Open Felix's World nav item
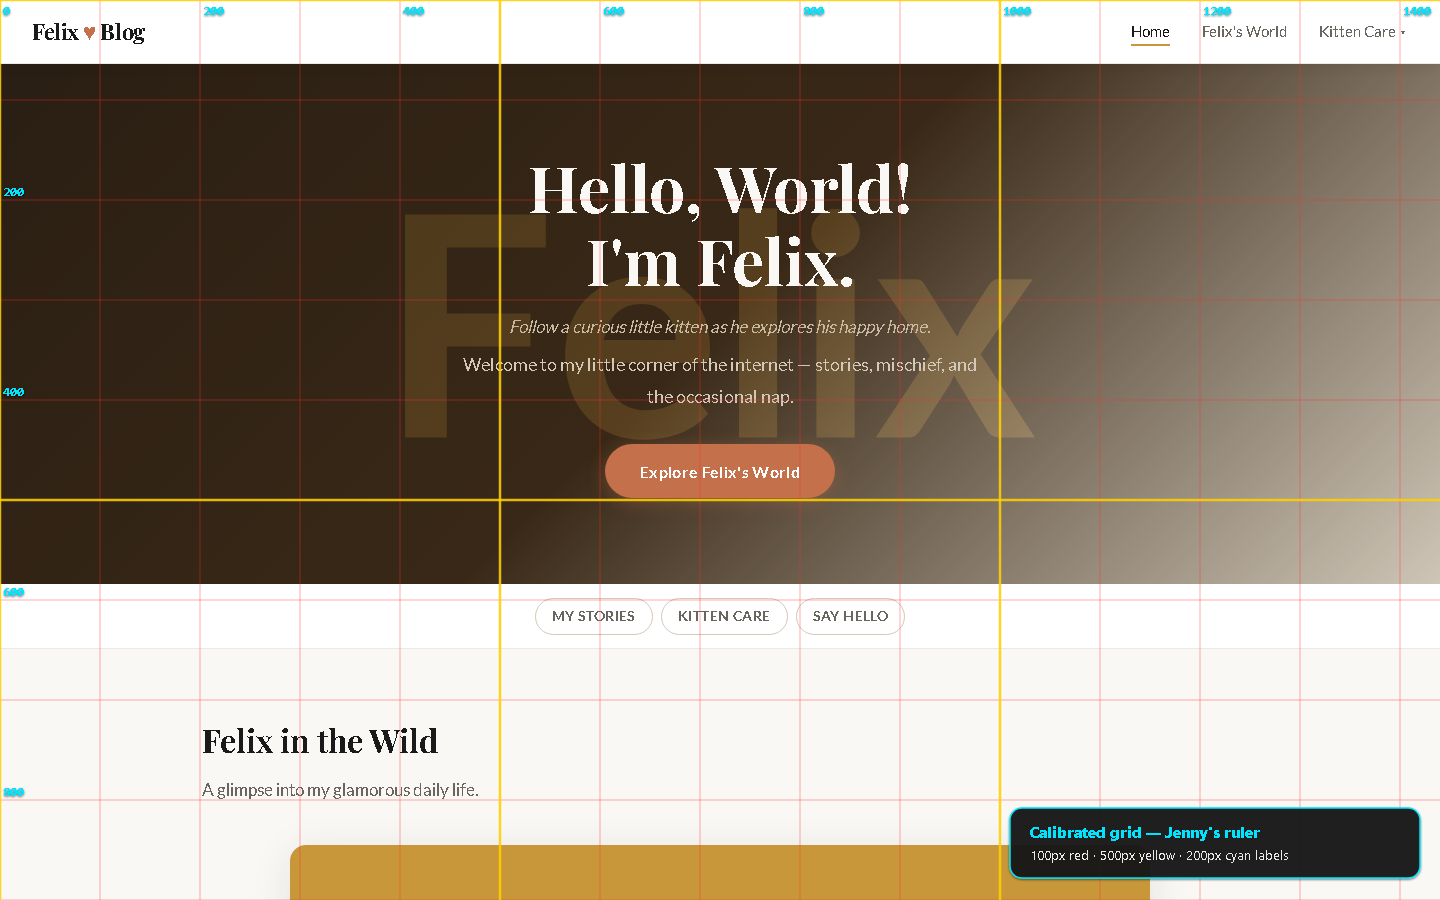Screen dimensions: 1440x900 point(1244,32)
